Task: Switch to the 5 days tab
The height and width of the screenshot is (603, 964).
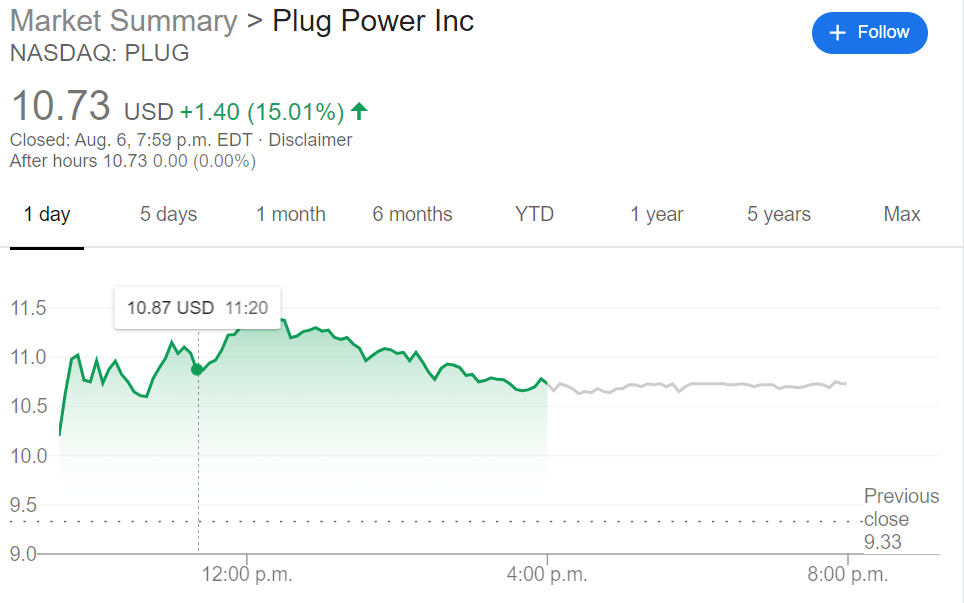Action: (168, 214)
